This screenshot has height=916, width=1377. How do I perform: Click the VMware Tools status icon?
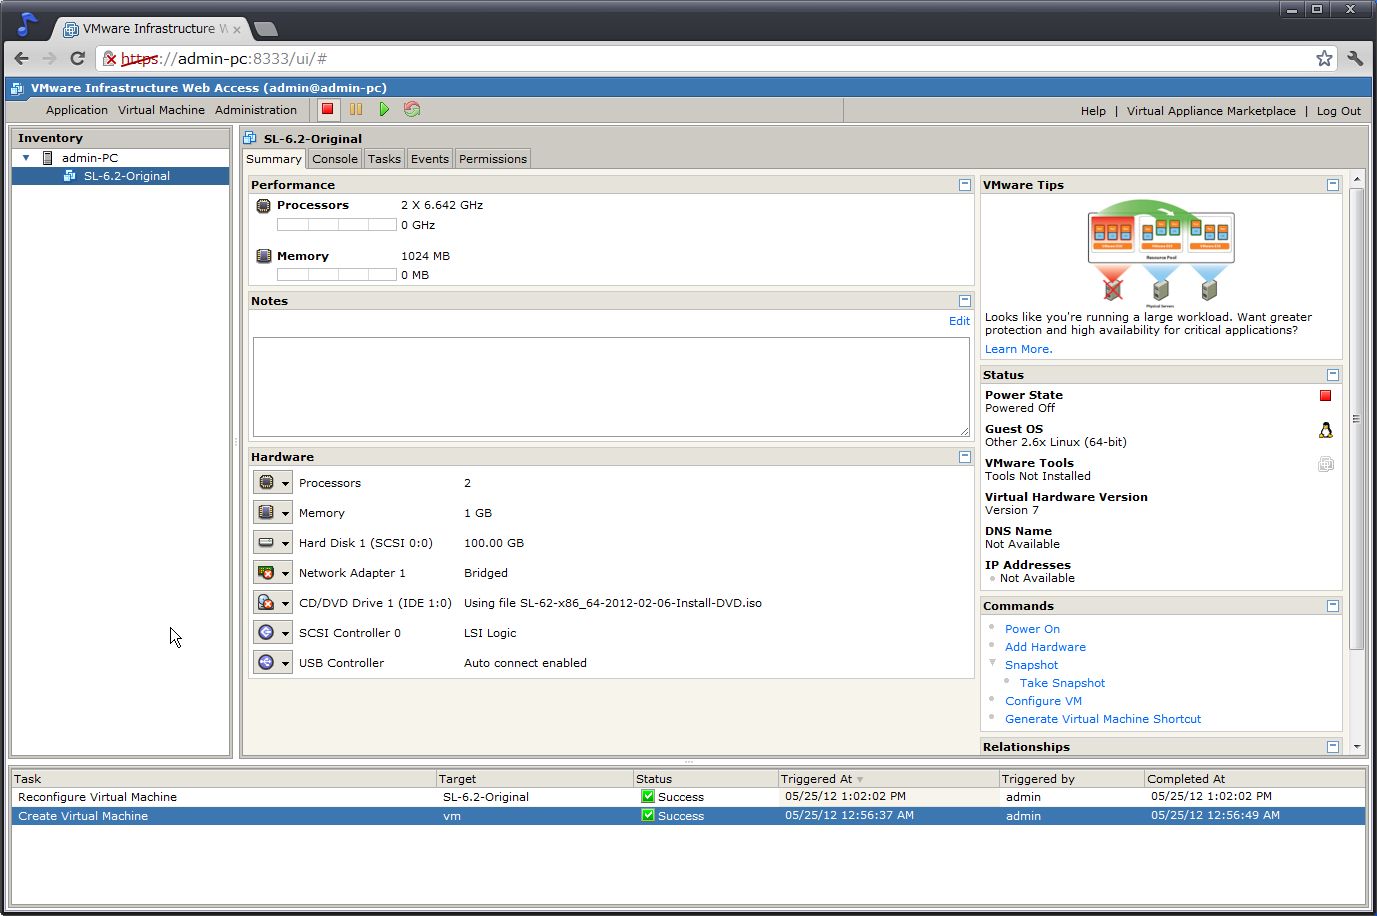[1326, 464]
